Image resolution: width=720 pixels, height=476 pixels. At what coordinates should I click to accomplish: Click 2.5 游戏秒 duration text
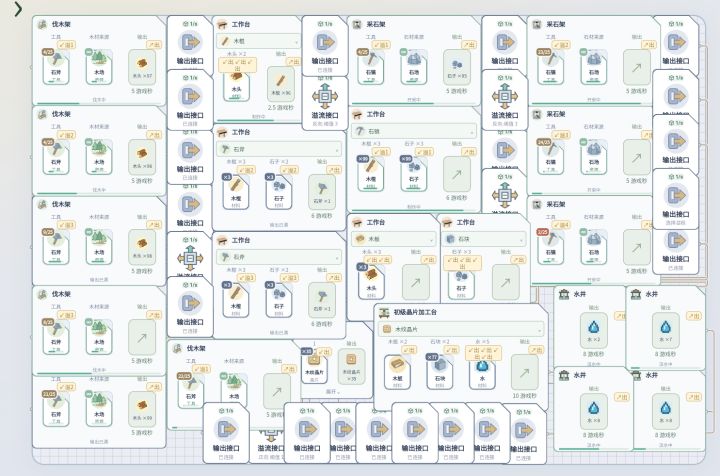pos(281,108)
